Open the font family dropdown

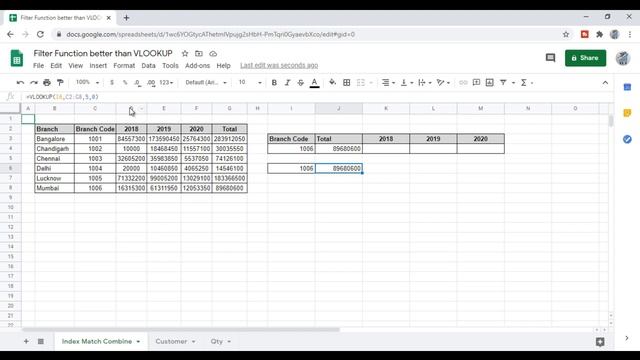[x=206, y=82]
